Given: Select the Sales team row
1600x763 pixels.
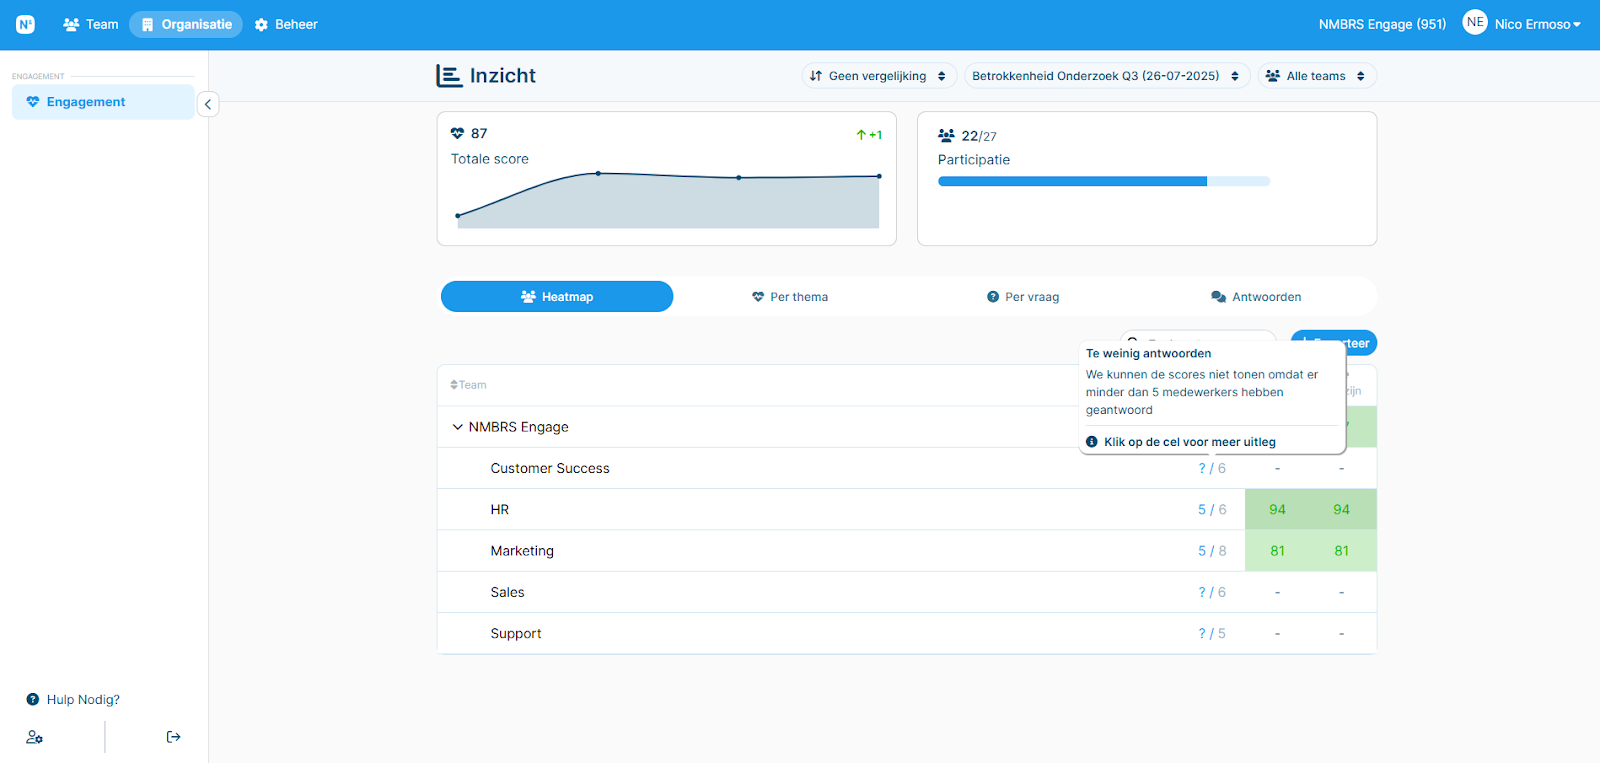Looking at the screenshot, I should [x=907, y=592].
